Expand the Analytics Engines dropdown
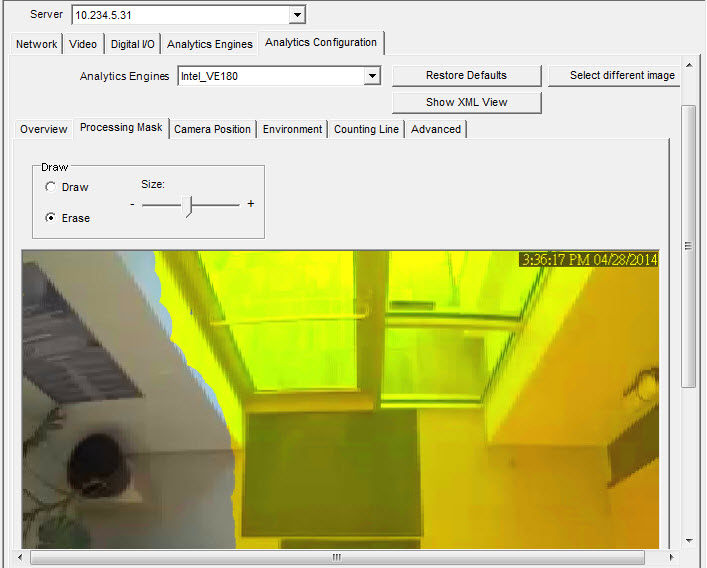Image resolution: width=707 pixels, height=568 pixels. tap(371, 76)
